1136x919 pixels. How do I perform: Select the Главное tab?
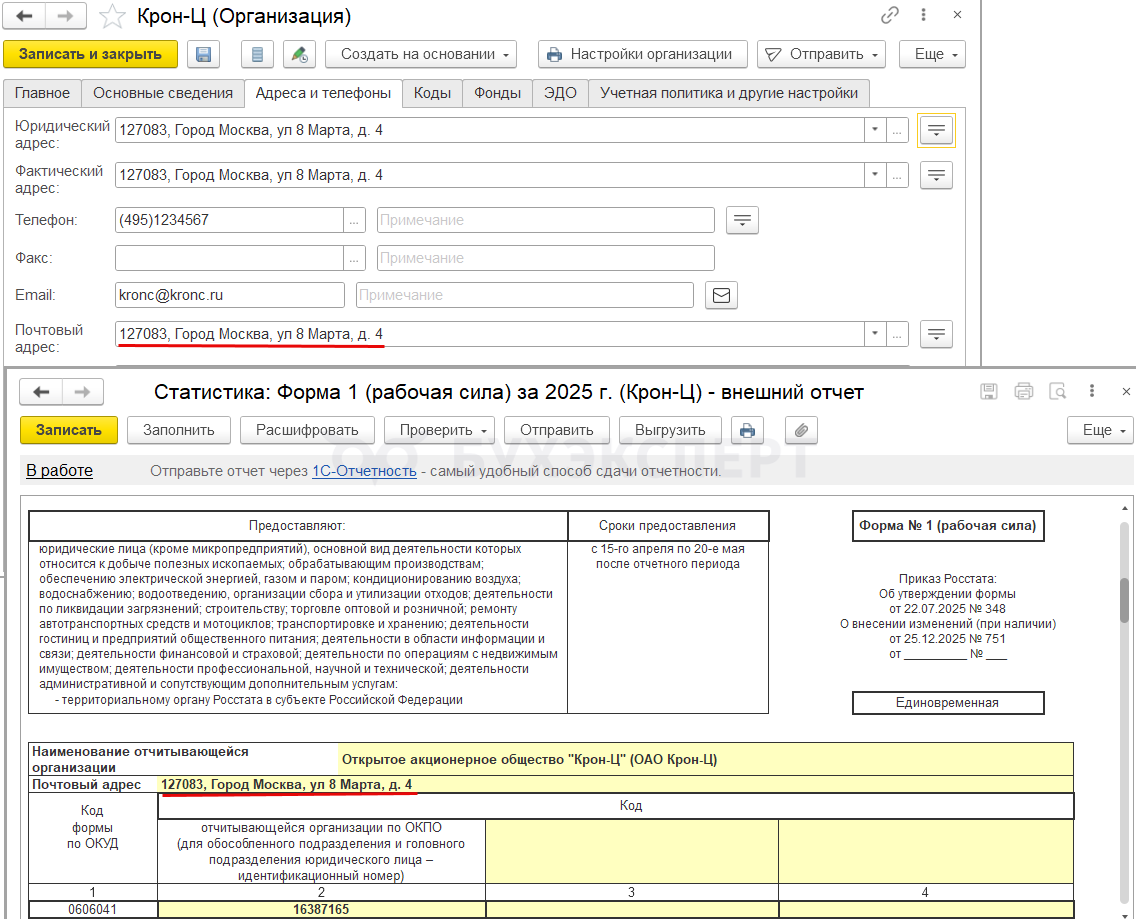point(42,93)
